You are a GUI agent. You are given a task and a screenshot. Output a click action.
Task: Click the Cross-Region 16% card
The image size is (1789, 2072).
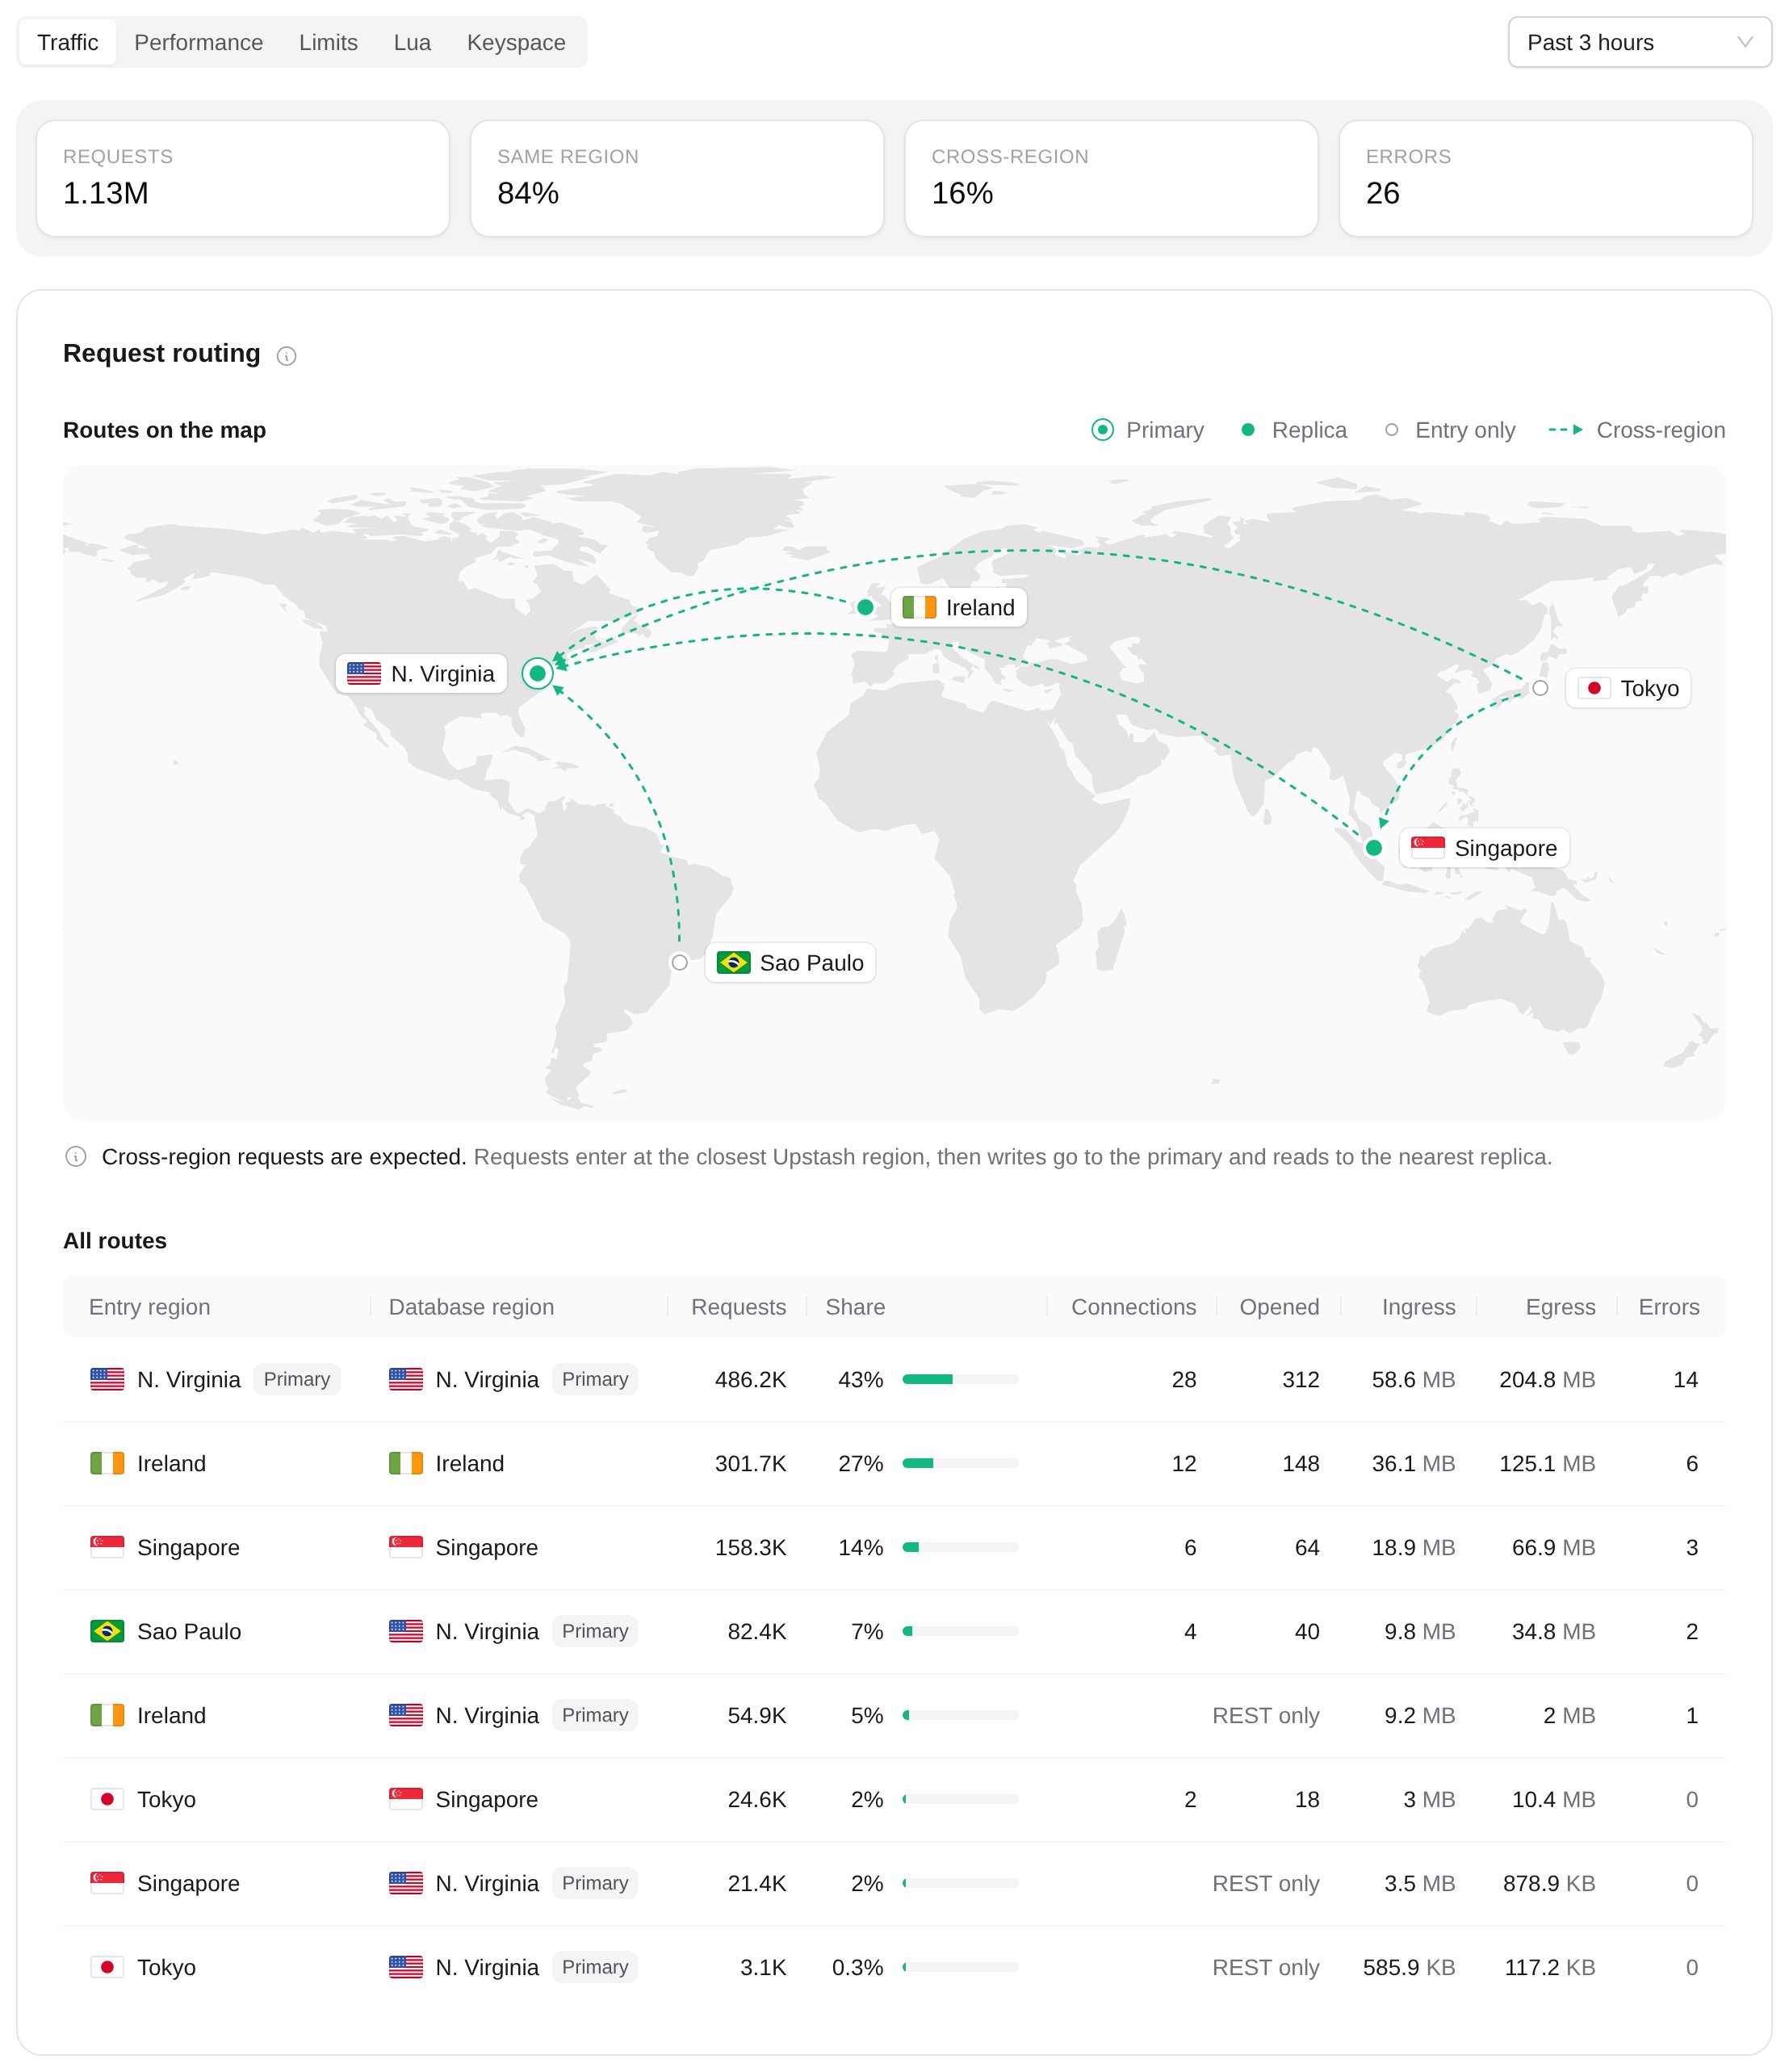[x=1110, y=178]
